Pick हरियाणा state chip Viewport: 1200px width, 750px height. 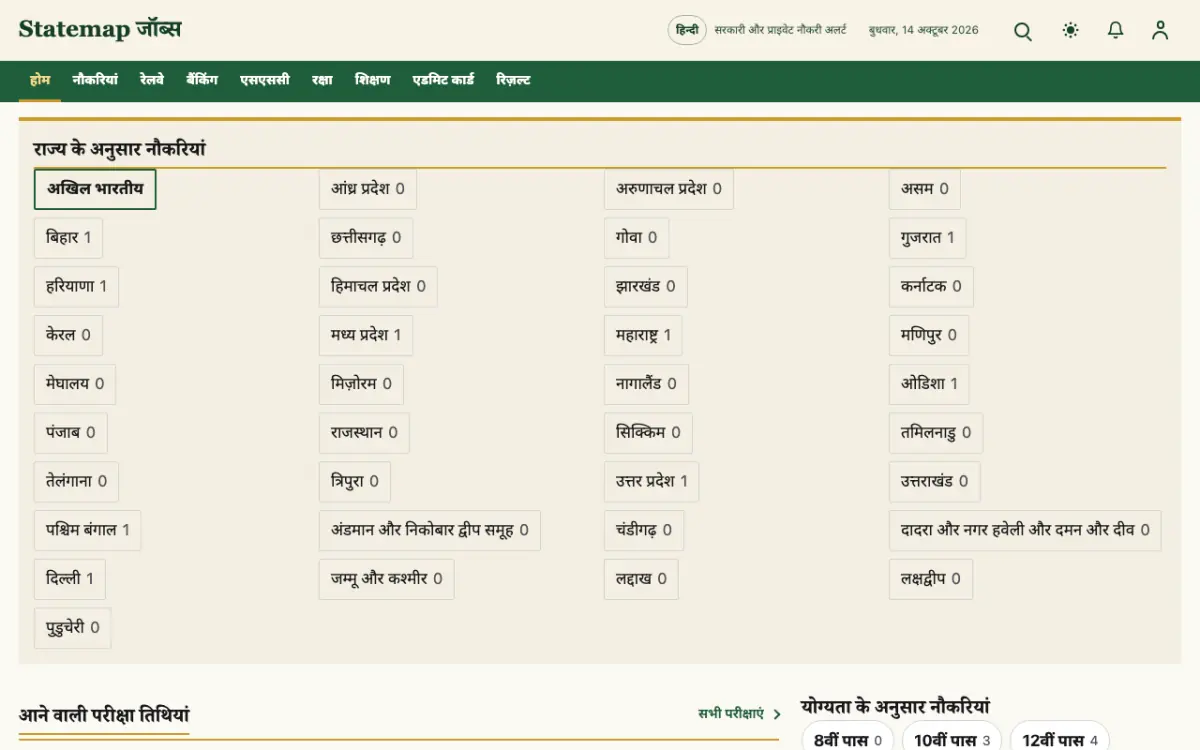click(x=76, y=286)
